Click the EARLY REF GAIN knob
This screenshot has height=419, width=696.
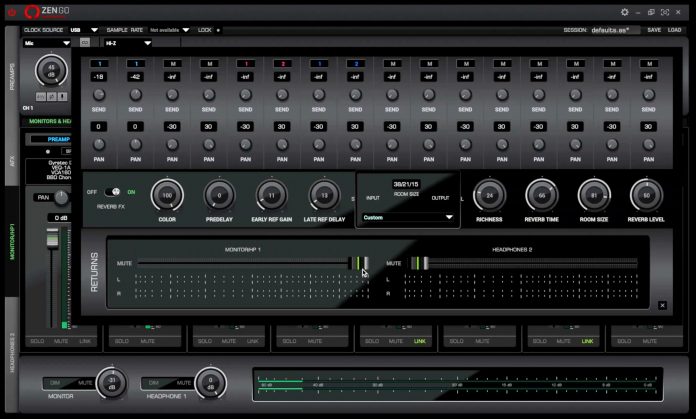click(271, 195)
